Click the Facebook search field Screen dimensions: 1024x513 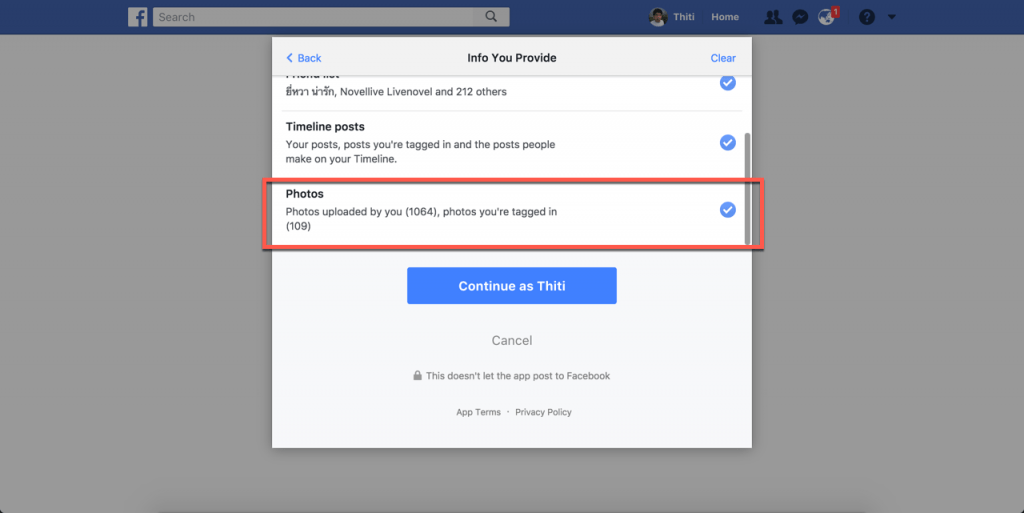(x=313, y=17)
